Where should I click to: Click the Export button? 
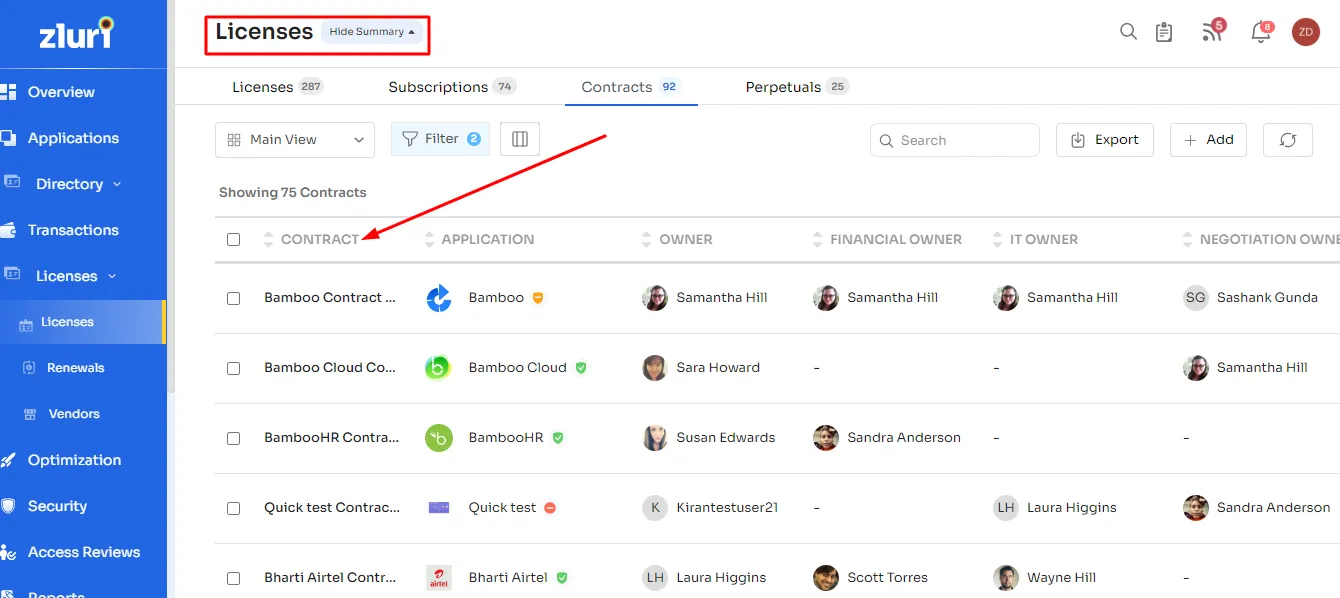[1105, 140]
